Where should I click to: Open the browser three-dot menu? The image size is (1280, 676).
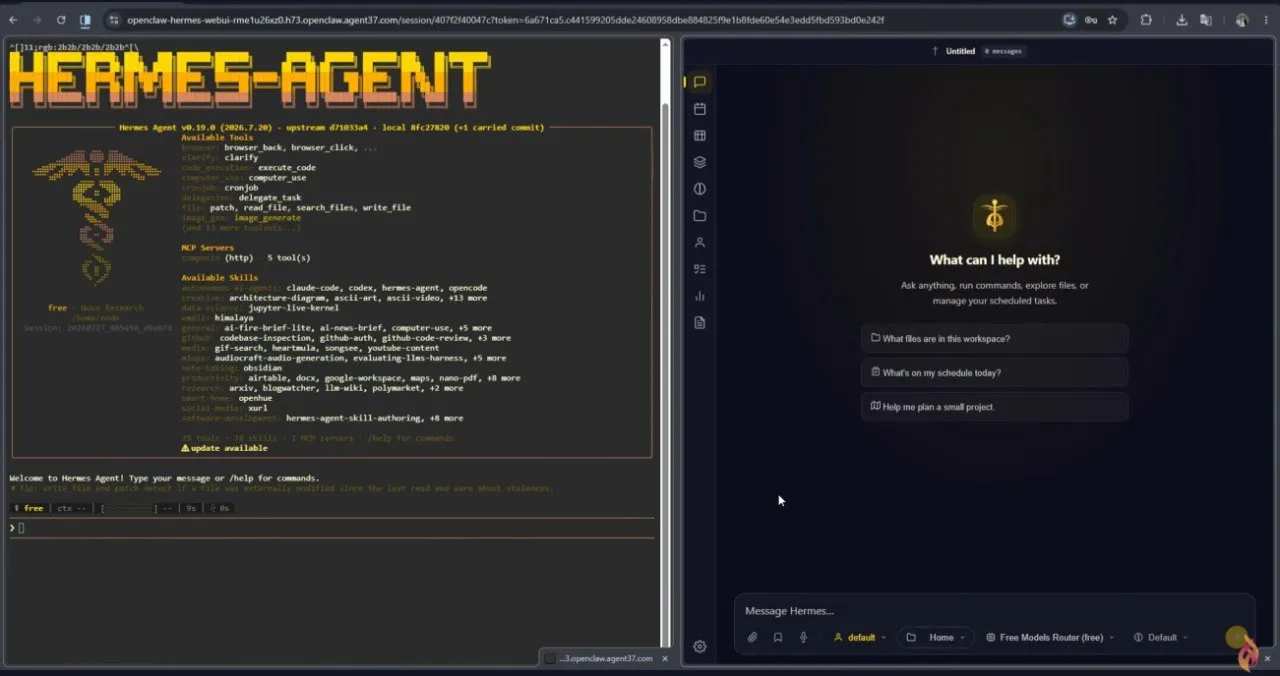click(1267, 20)
